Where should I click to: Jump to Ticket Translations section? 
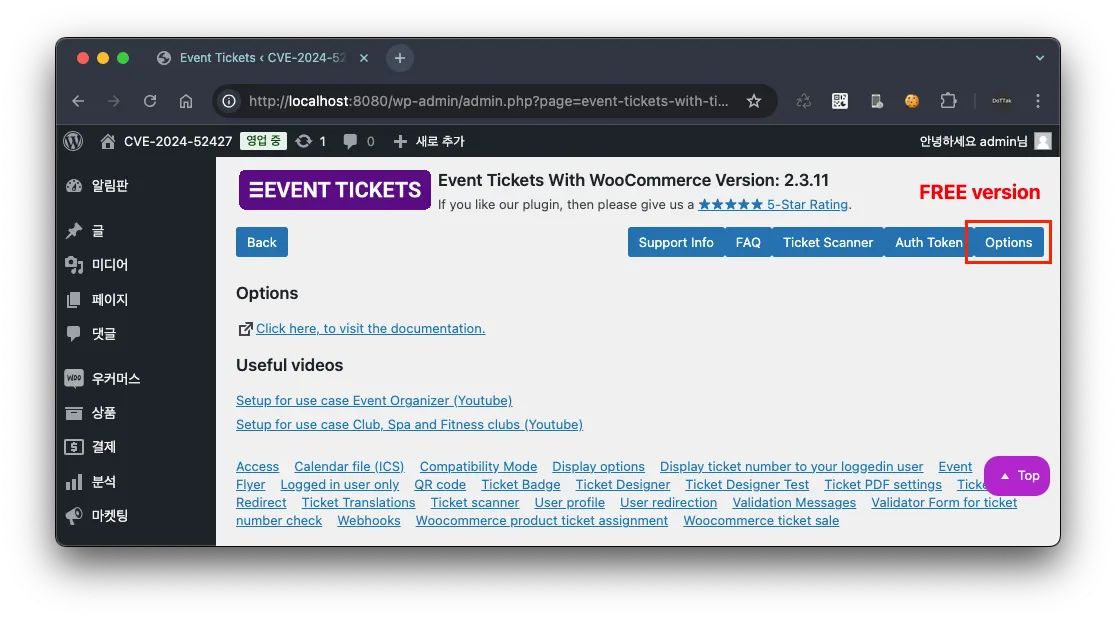coord(358,502)
